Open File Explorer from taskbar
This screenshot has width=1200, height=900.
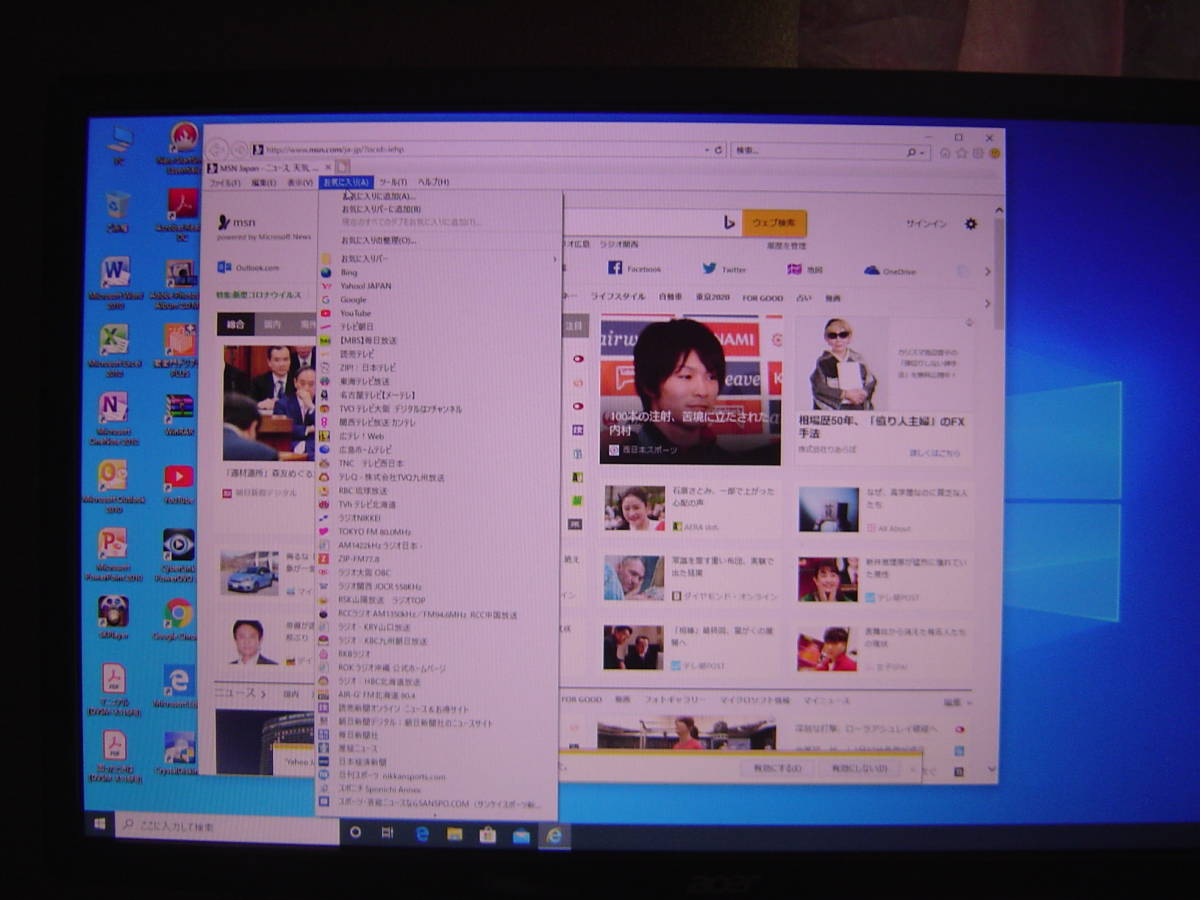[x=454, y=833]
